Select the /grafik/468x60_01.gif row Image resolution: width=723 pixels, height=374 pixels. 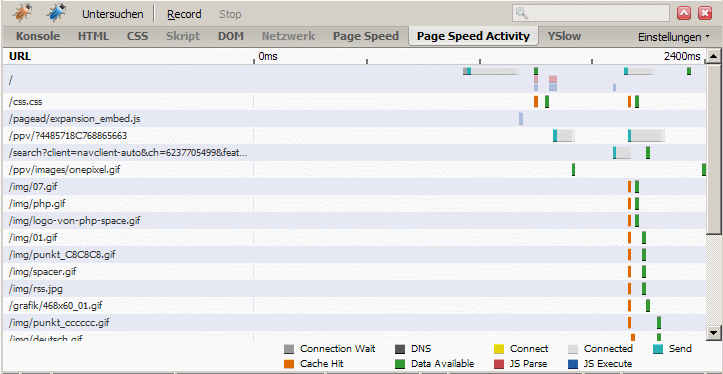(x=354, y=306)
